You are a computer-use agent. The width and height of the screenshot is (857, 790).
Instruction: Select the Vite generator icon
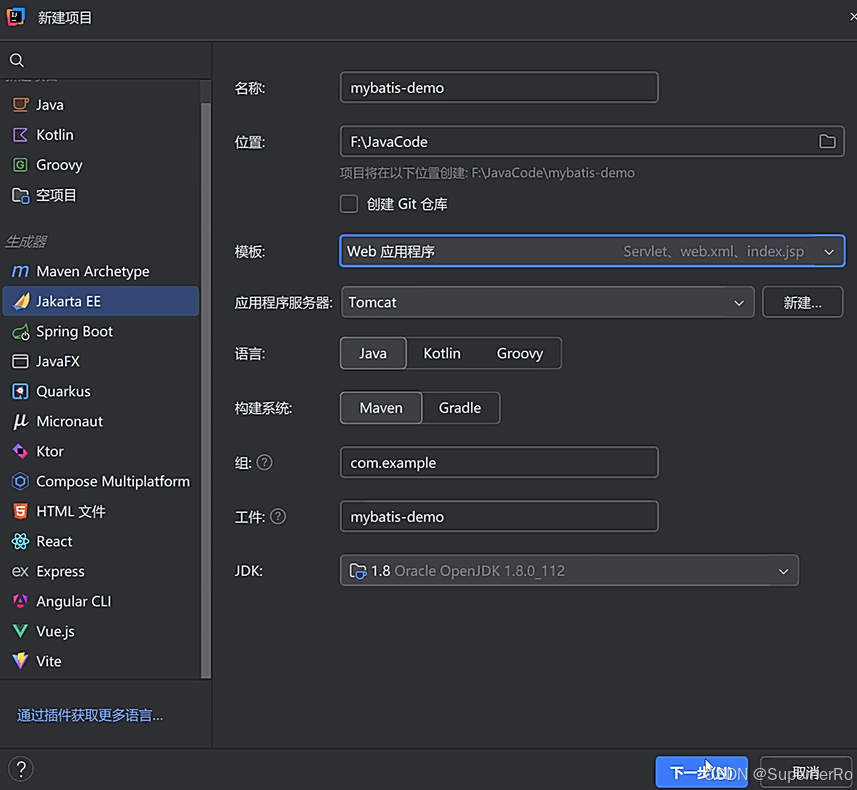click(20, 661)
